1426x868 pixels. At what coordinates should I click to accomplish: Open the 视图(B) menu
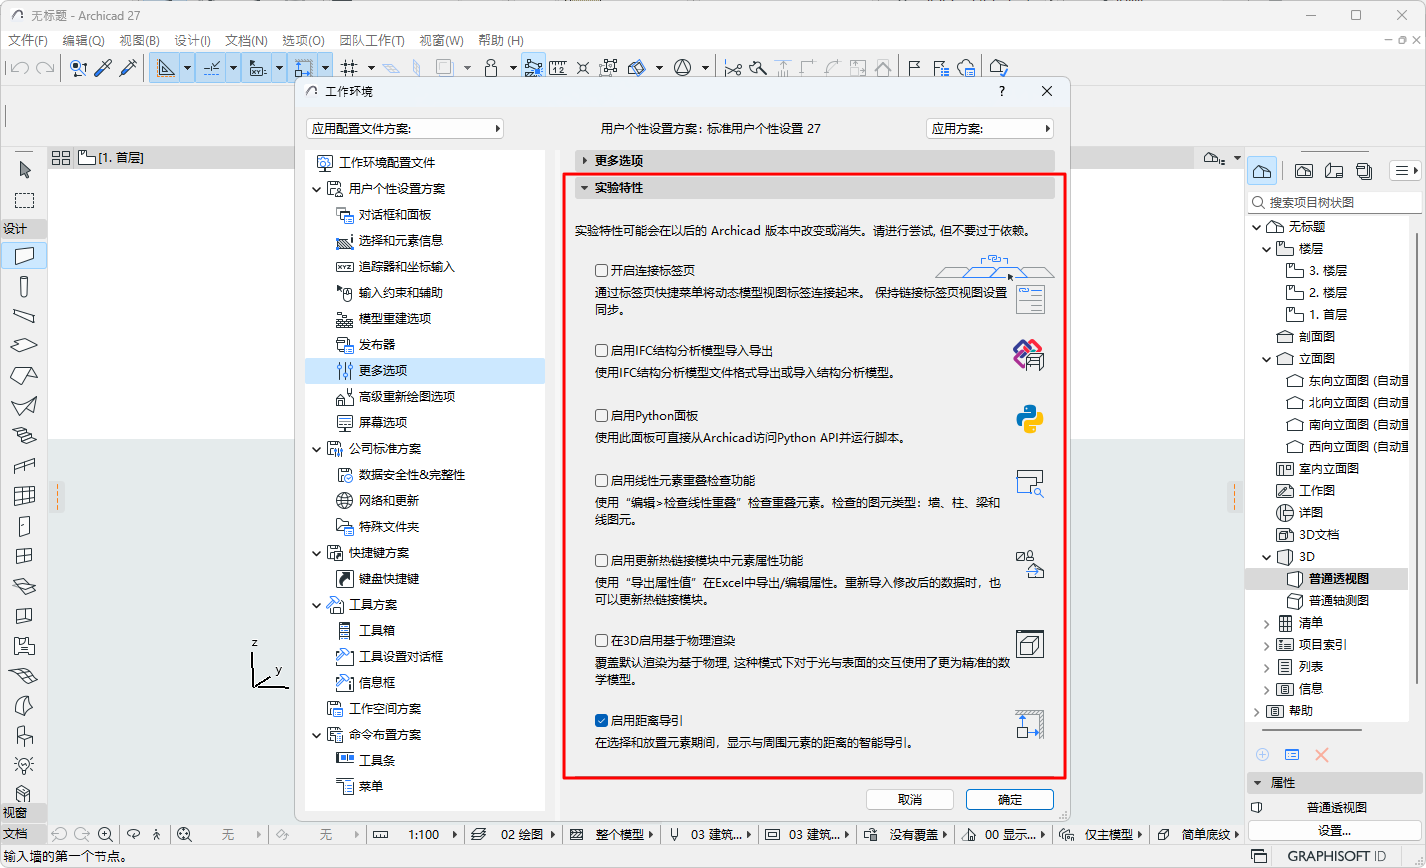[x=139, y=41]
